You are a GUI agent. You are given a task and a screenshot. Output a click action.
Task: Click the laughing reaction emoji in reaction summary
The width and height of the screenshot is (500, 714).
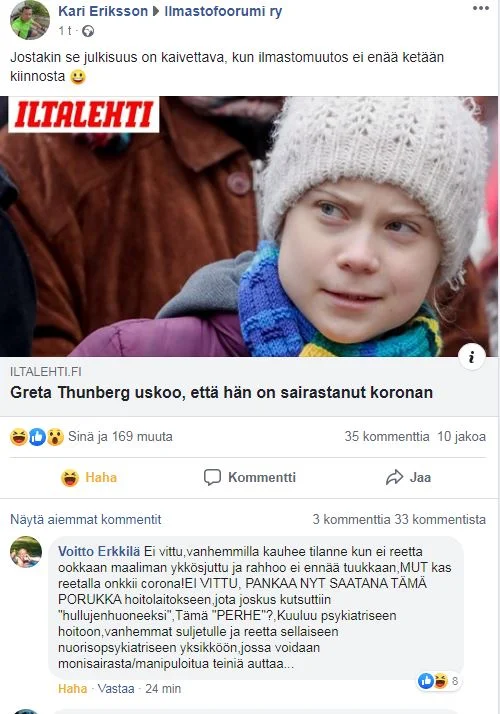tap(19, 437)
